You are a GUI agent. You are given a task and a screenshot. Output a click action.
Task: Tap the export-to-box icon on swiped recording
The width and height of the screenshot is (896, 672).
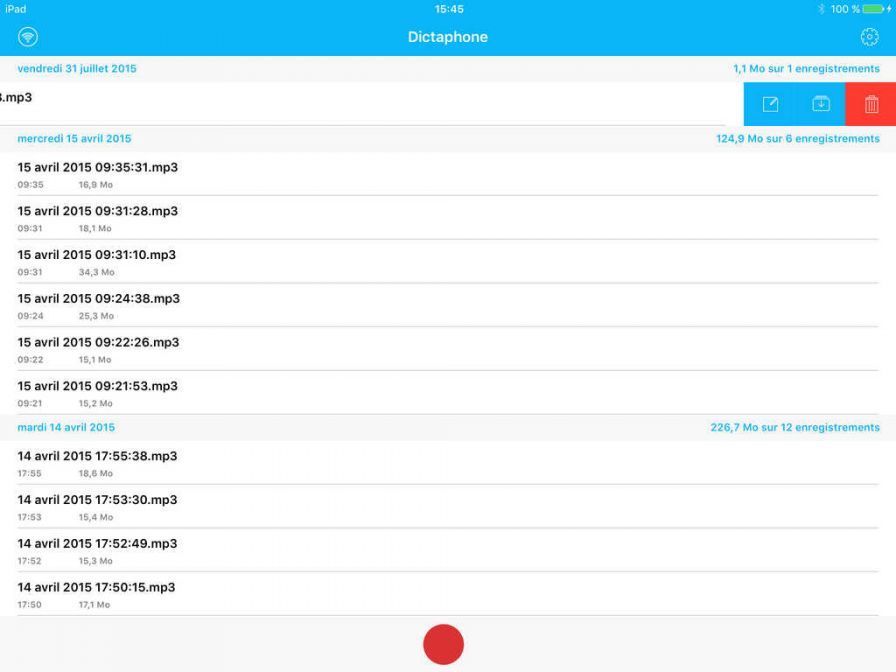[821, 104]
